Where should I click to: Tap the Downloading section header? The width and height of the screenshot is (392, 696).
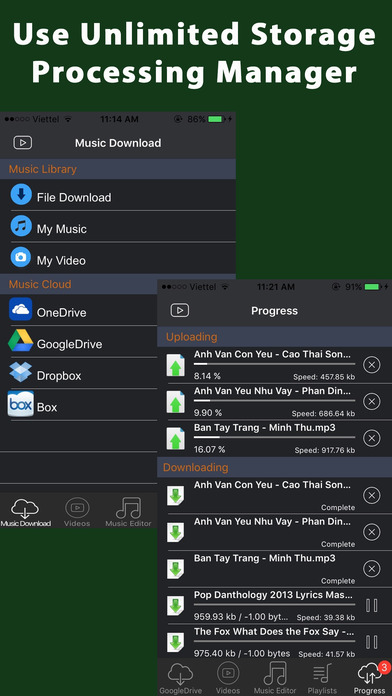[274, 467]
